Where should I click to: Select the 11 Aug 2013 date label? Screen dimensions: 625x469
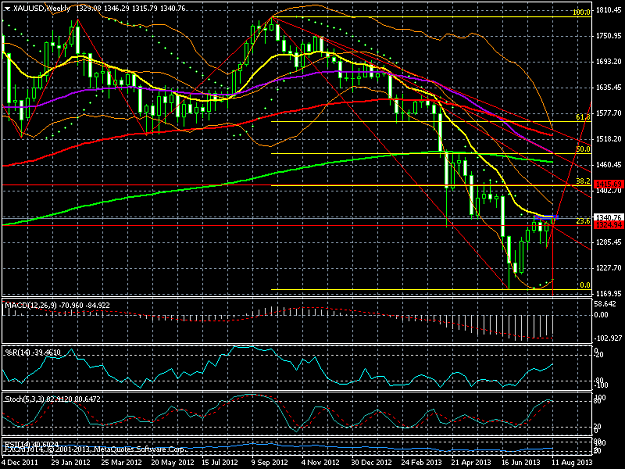[x=572, y=462]
